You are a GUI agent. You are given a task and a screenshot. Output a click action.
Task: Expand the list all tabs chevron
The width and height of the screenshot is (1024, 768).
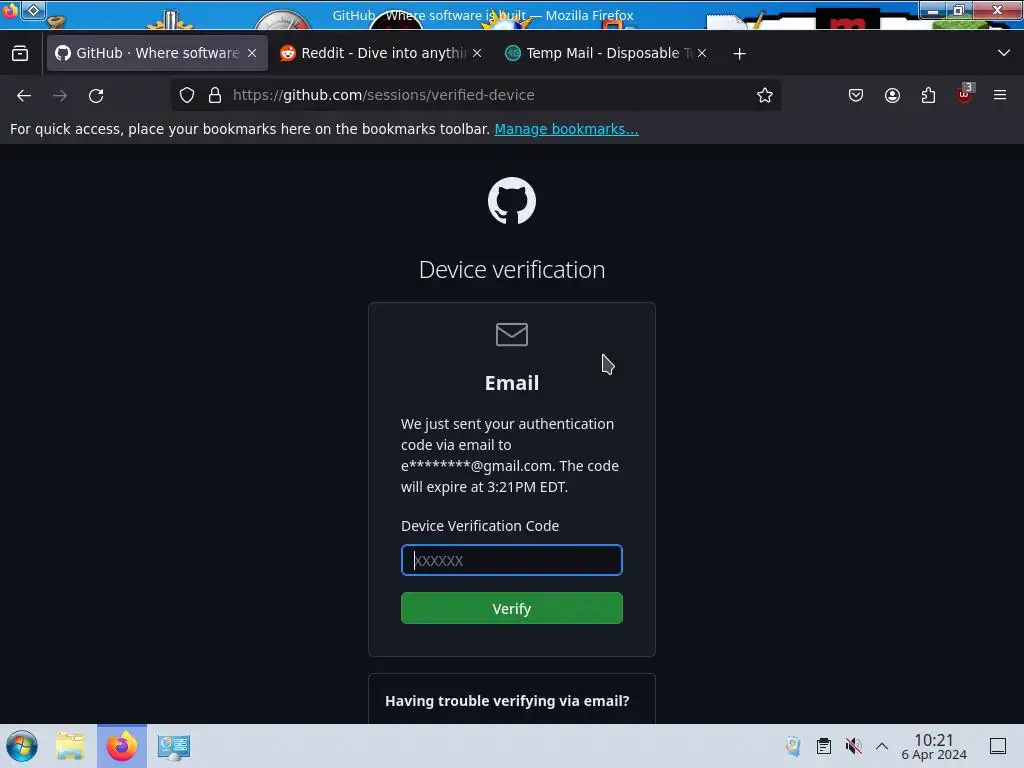coord(1004,54)
